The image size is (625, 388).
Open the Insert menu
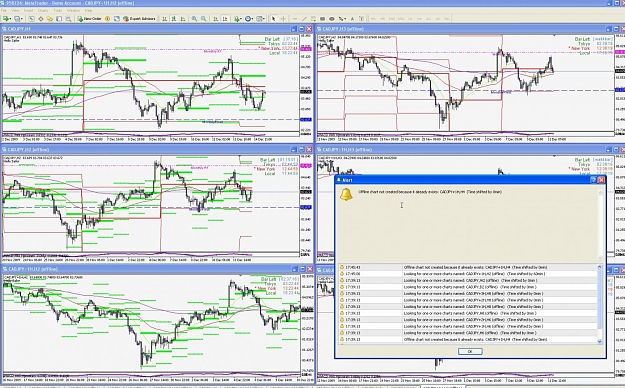28,10
